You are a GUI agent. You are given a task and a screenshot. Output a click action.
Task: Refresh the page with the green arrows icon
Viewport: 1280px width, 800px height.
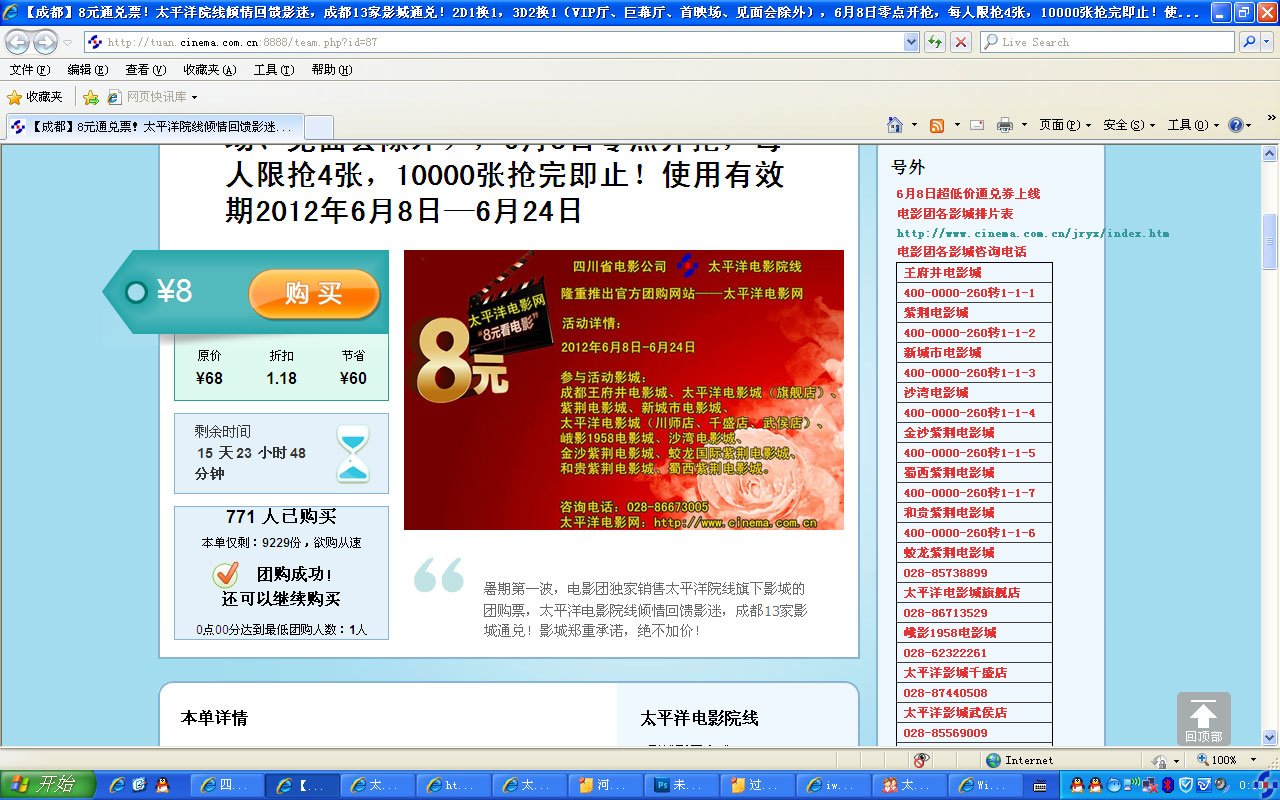click(935, 42)
